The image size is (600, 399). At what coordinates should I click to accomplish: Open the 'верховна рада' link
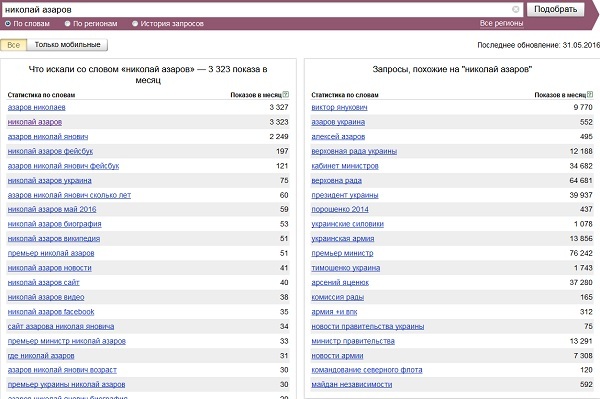point(336,181)
